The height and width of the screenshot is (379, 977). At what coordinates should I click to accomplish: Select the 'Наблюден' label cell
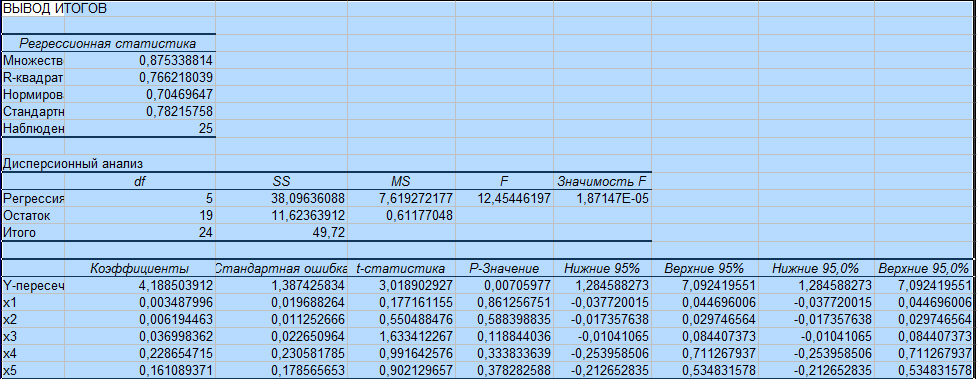pyautogui.click(x=33, y=129)
